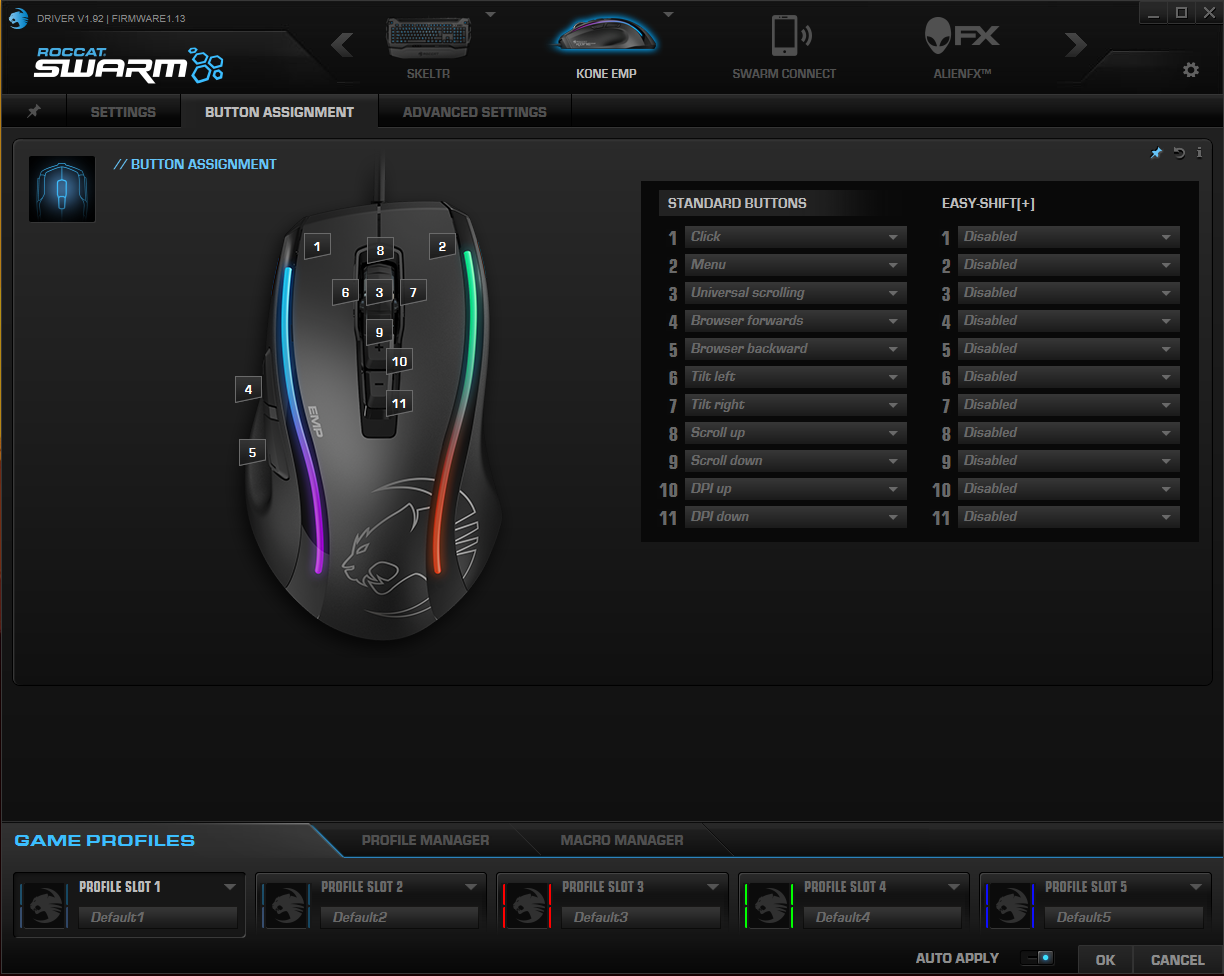Show next devices with right arrow
Screen dimensions: 1224x976
click(1075, 45)
